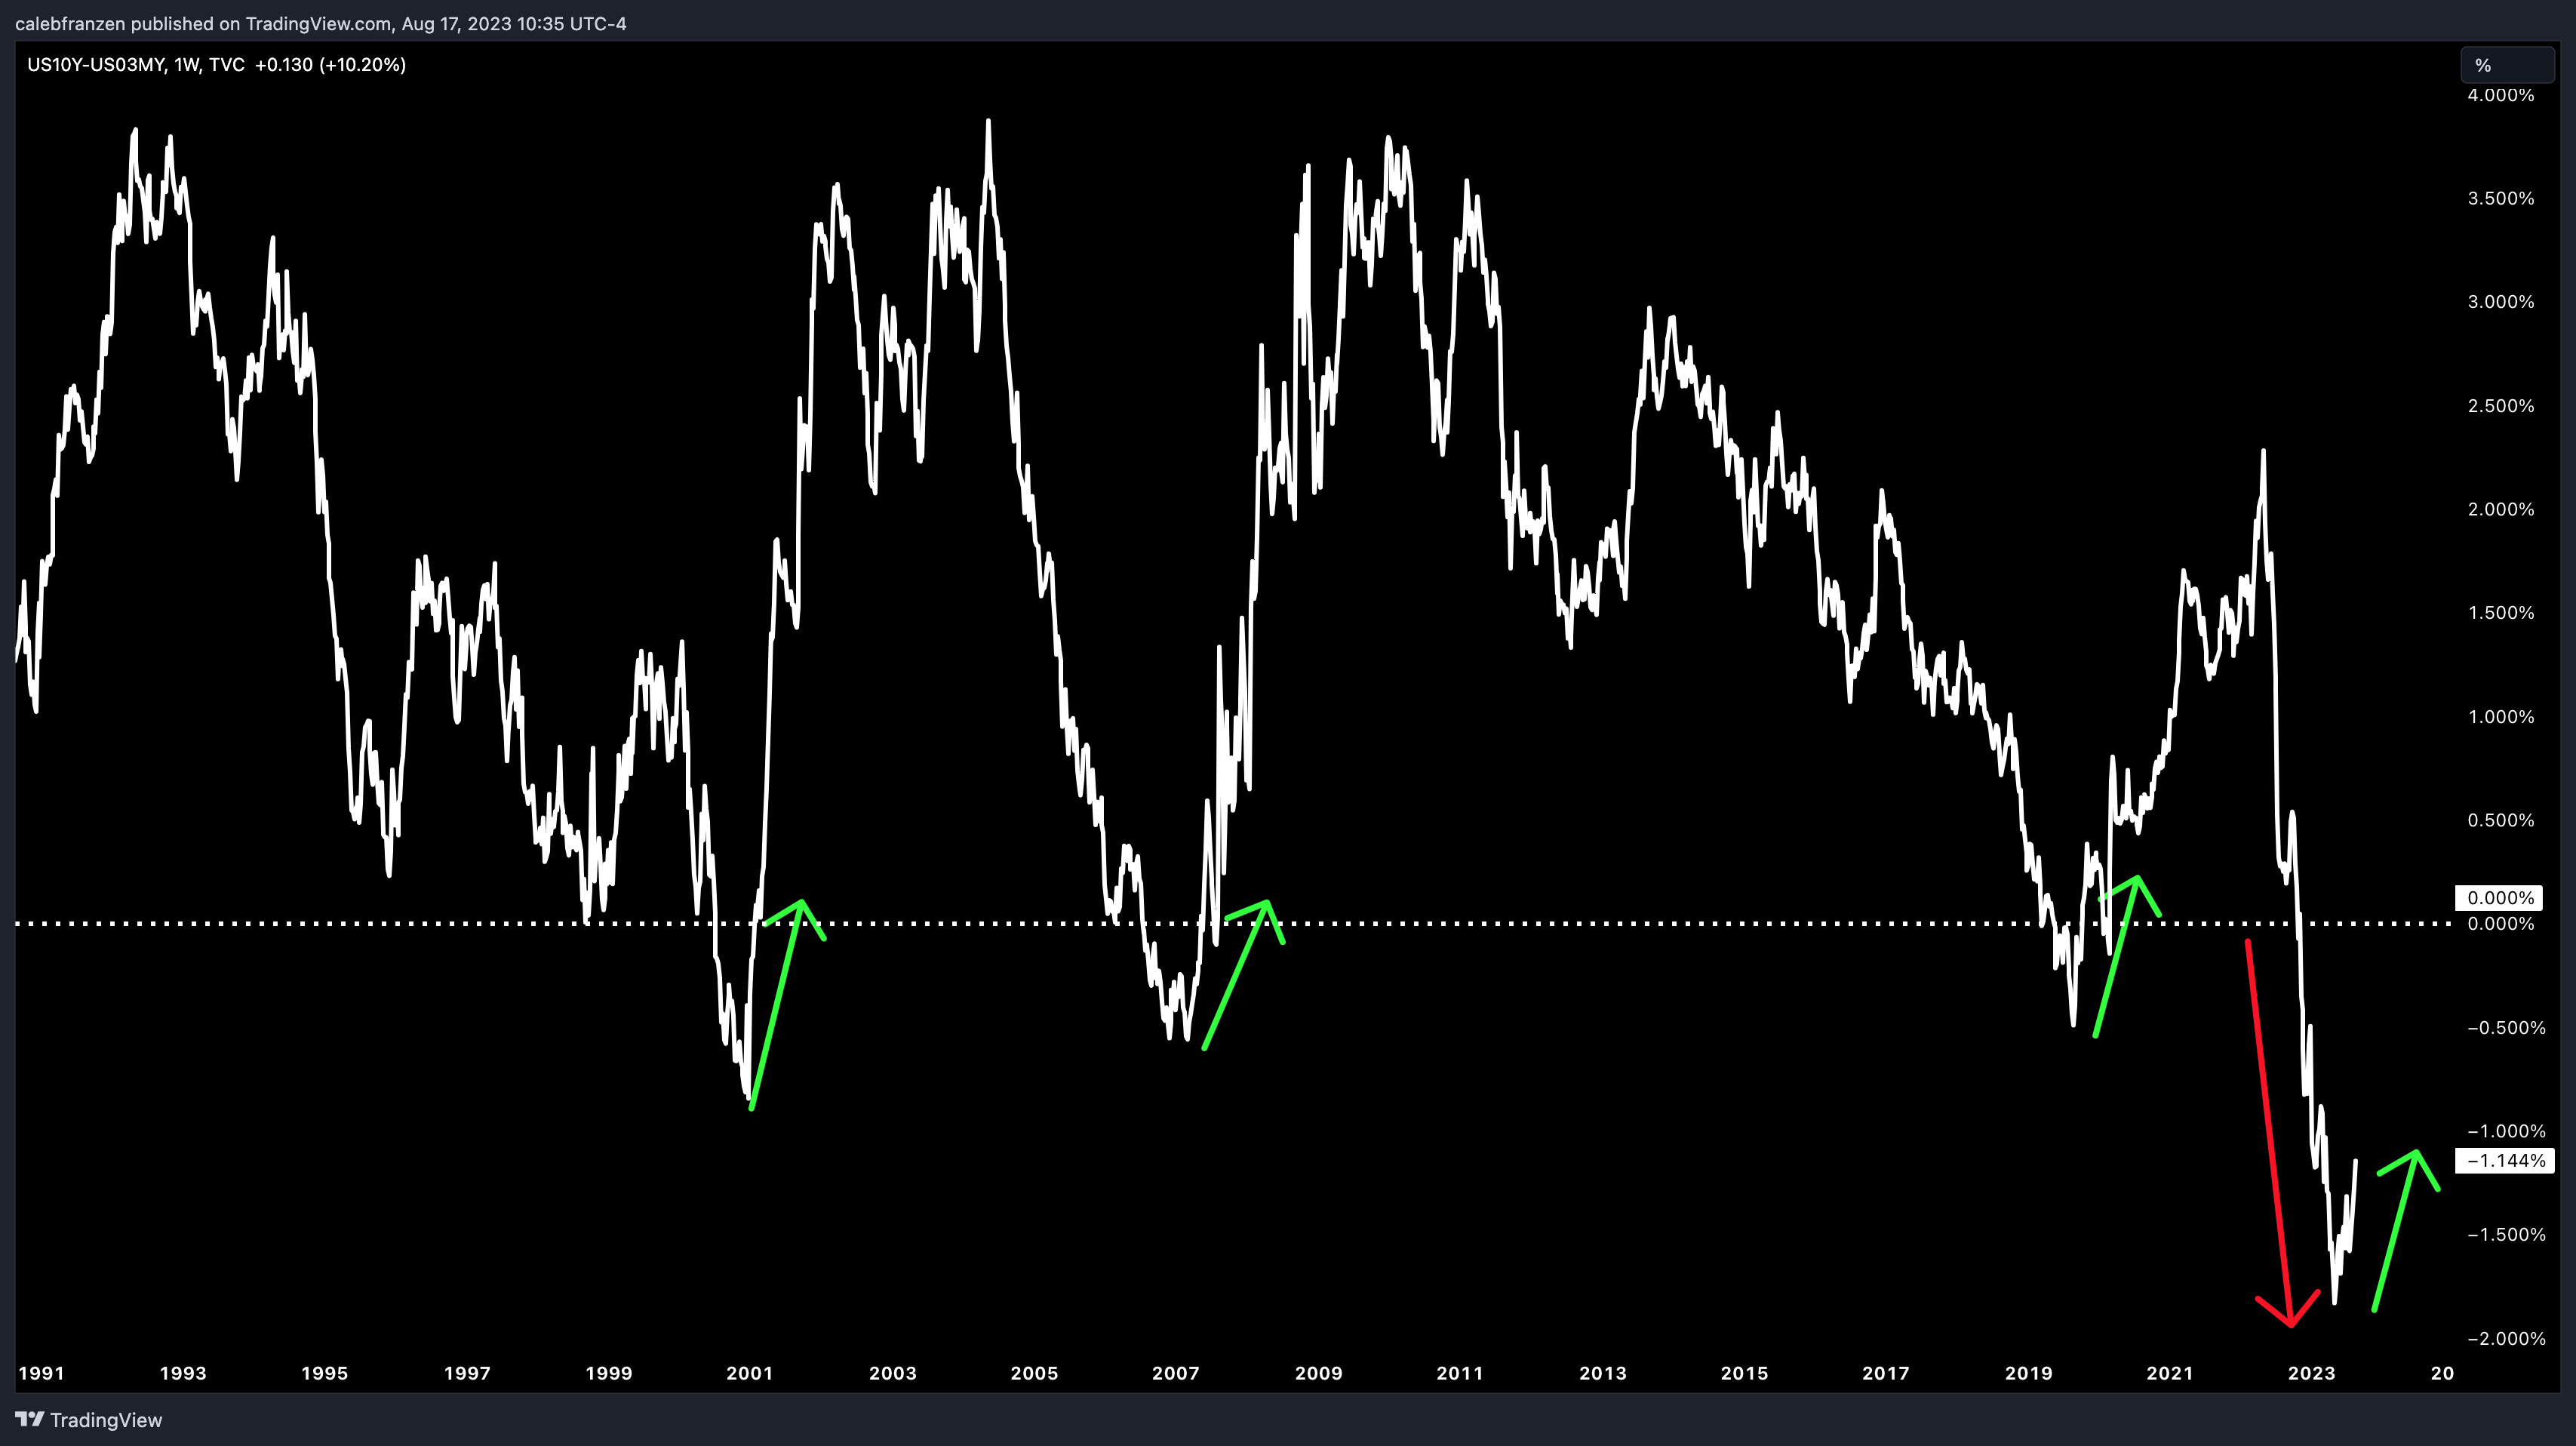This screenshot has width=2576, height=1446.
Task: Click the 1993 label on time axis
Action: [x=183, y=1373]
